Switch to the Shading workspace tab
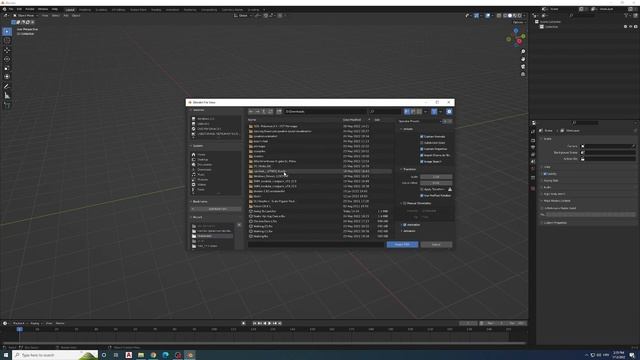This screenshot has height=360, width=640. tap(156, 9)
